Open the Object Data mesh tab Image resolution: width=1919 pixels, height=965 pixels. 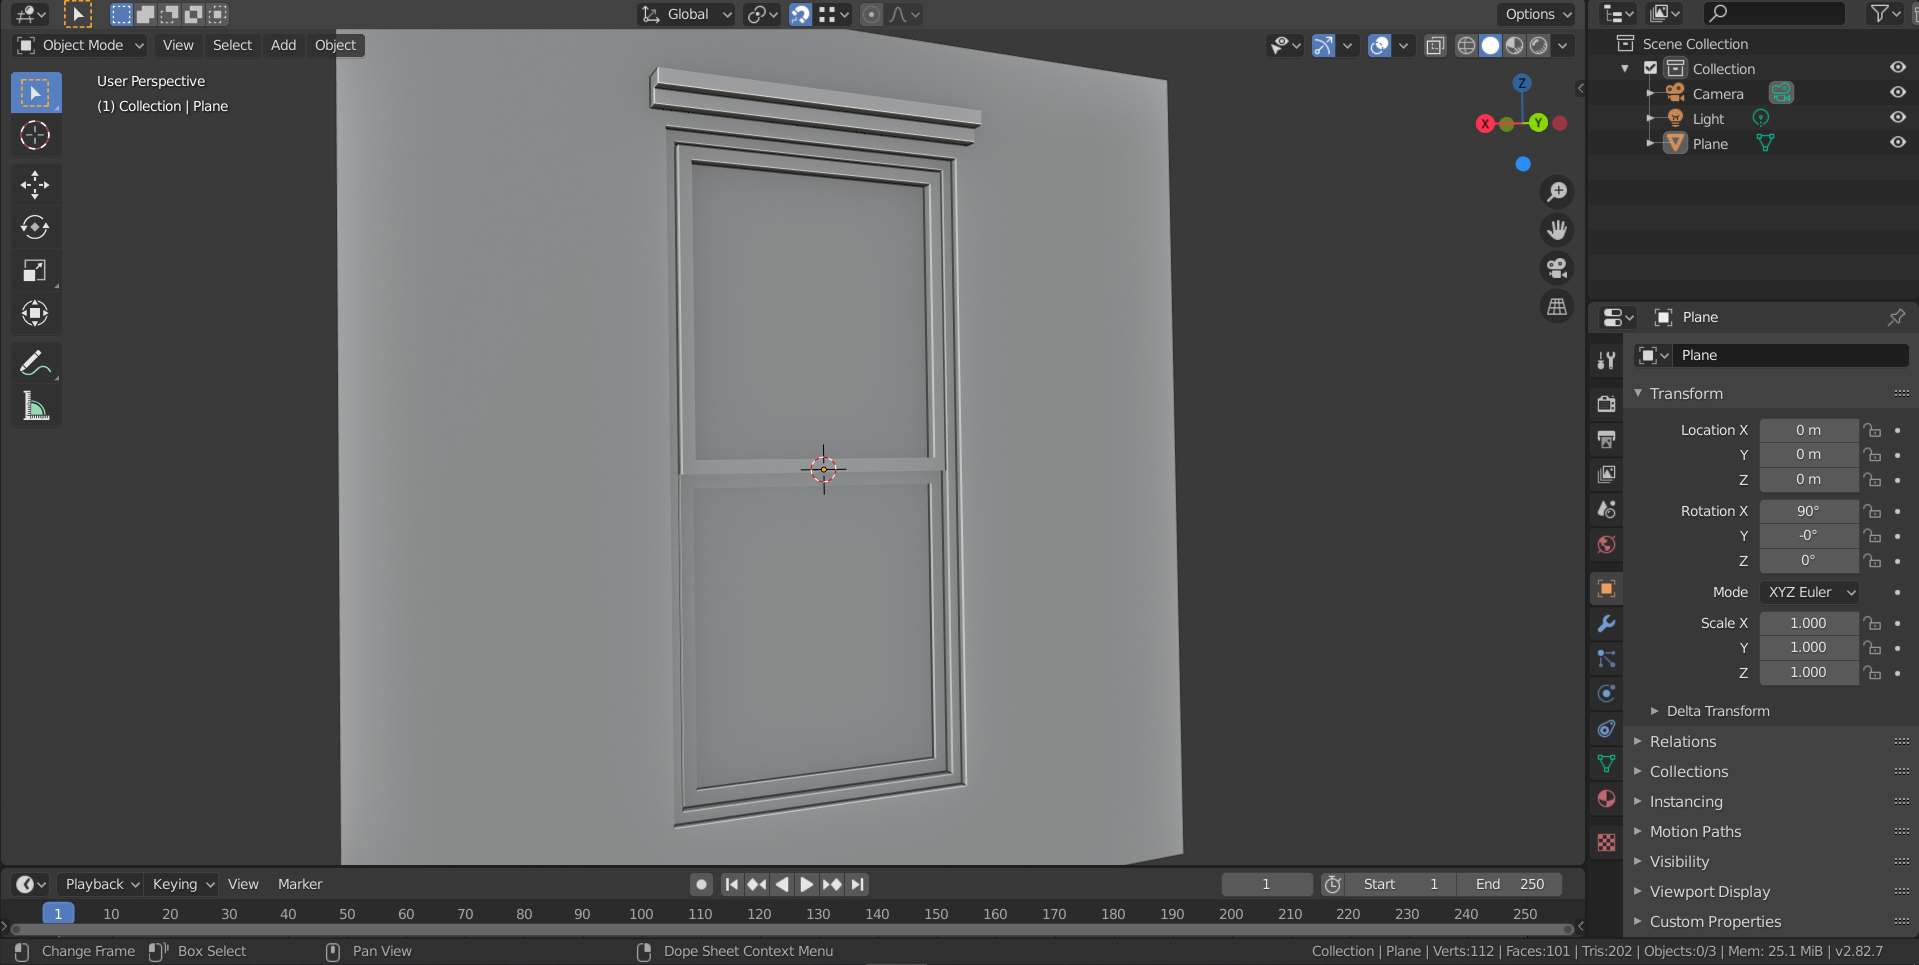1606,764
